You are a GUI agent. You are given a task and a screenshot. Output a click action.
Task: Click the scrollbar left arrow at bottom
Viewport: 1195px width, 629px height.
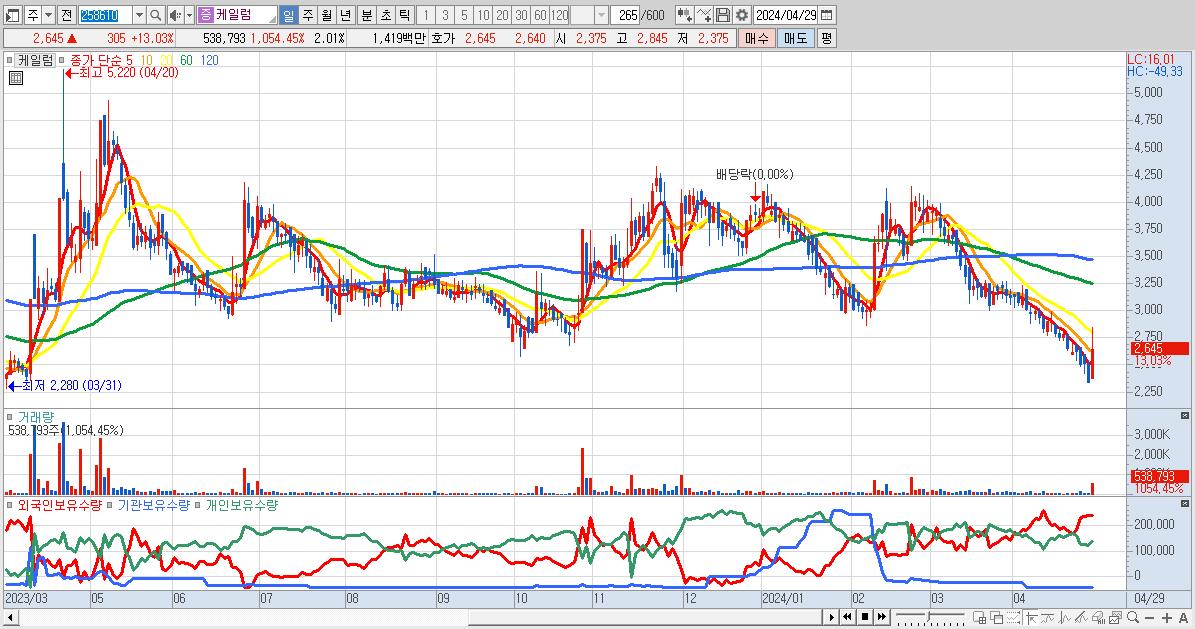click(10, 617)
